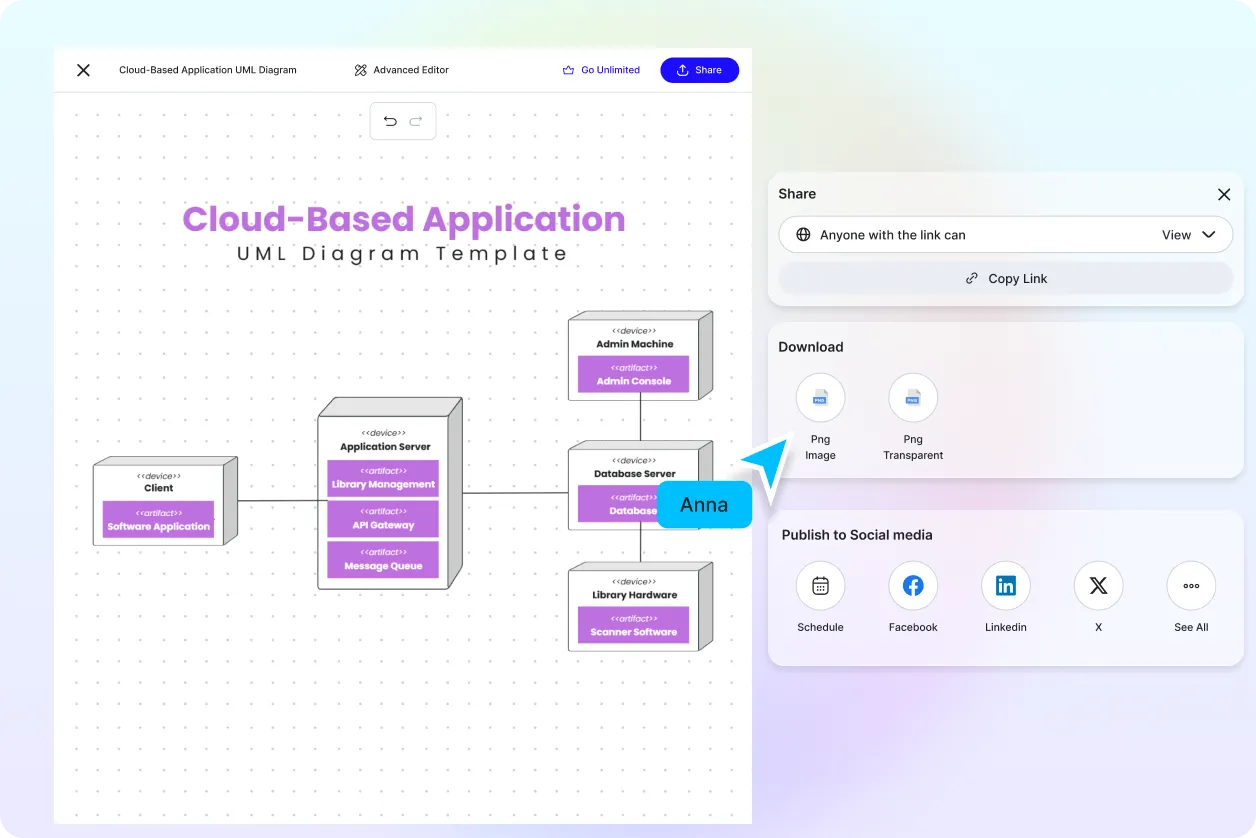Select the API Gateway artifact block

pos(383,519)
